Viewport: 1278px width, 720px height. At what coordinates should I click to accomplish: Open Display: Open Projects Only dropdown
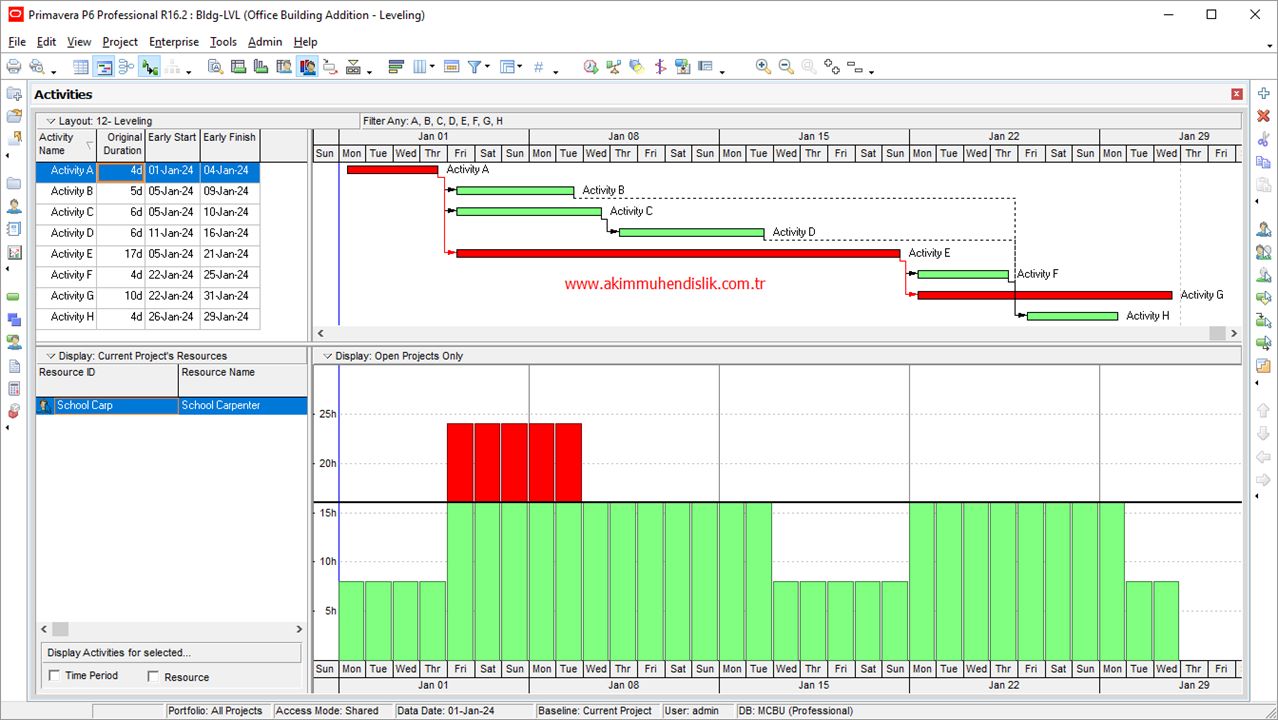[x=328, y=356]
